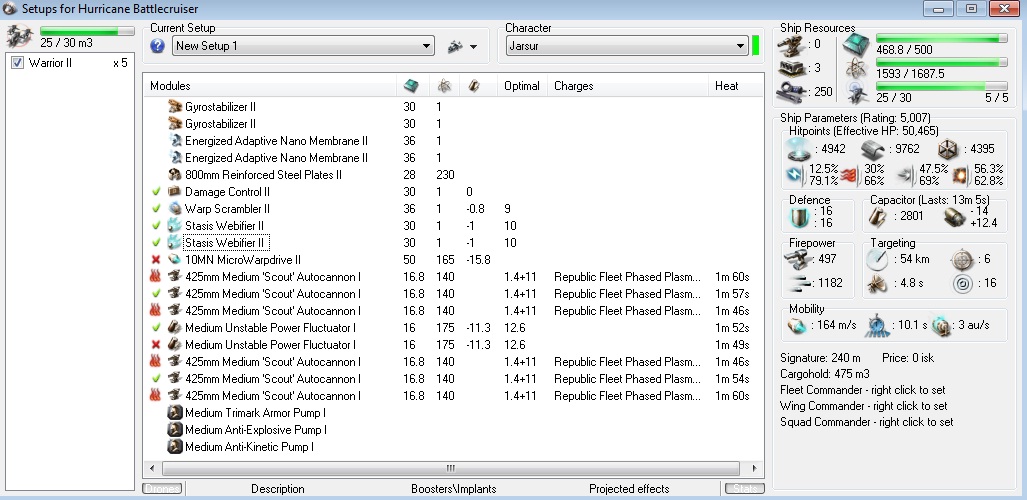
Task: Click the calibration icon showing 250
Action: click(x=791, y=92)
